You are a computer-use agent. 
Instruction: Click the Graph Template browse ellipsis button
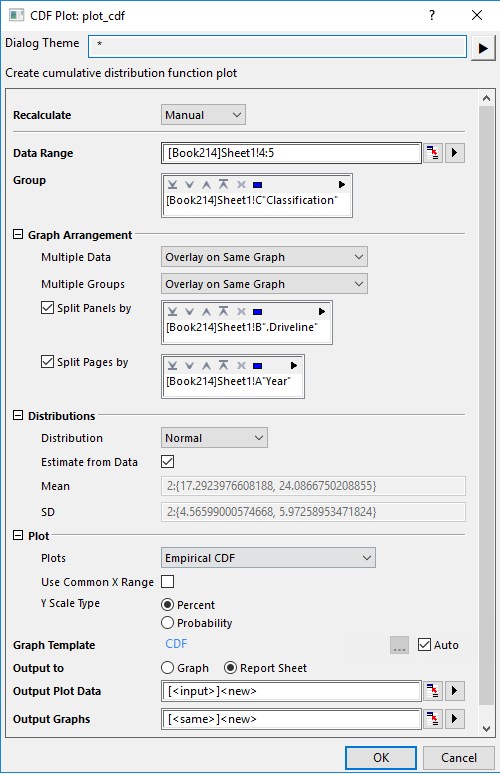[x=399, y=645]
